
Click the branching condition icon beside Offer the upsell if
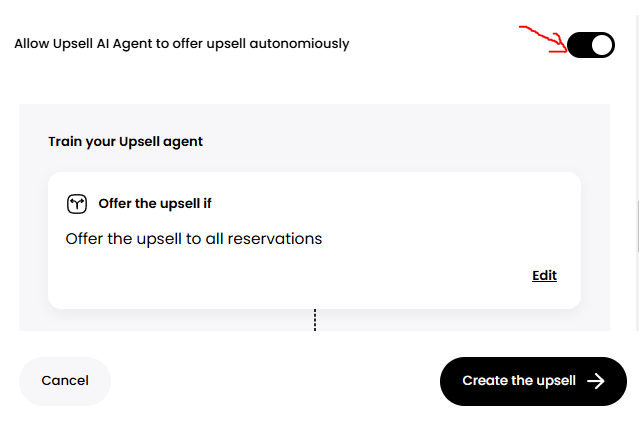click(77, 204)
